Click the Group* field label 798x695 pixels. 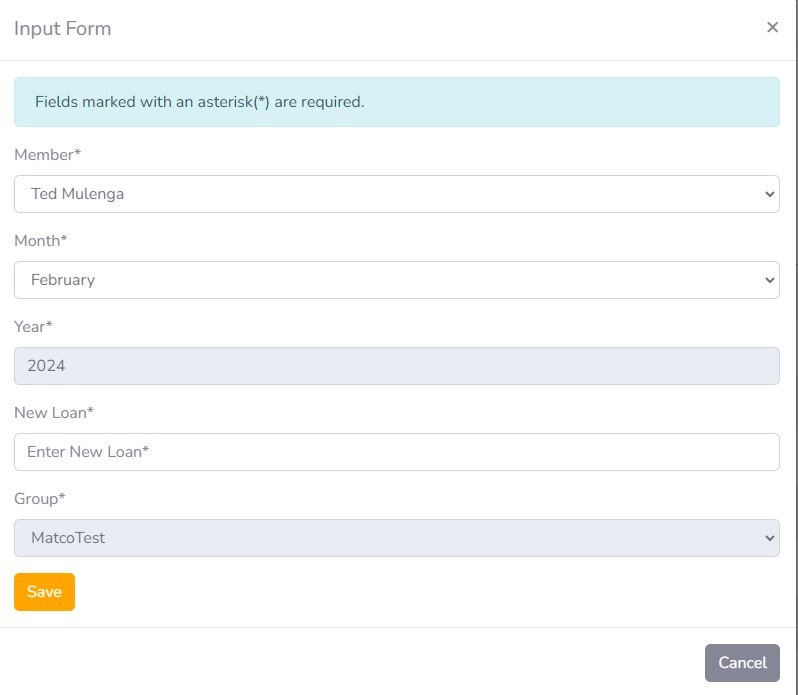[40, 499]
